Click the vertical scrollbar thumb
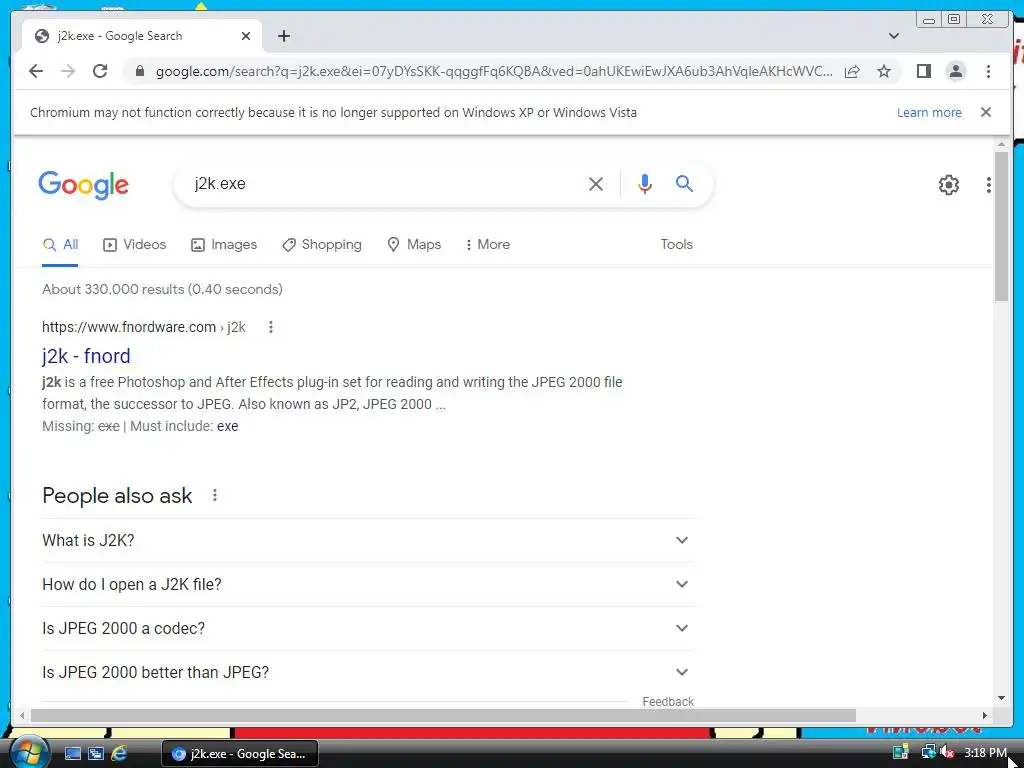The width and height of the screenshot is (1024, 768). pyautogui.click(x=1001, y=226)
